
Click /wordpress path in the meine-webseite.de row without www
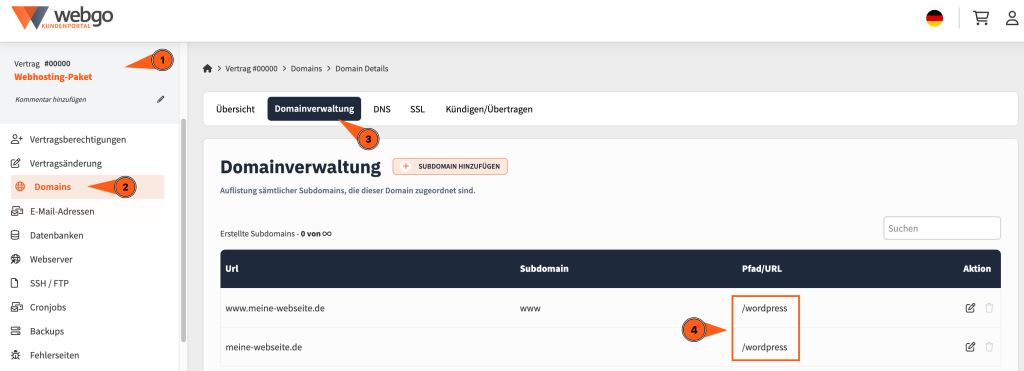tap(764, 347)
